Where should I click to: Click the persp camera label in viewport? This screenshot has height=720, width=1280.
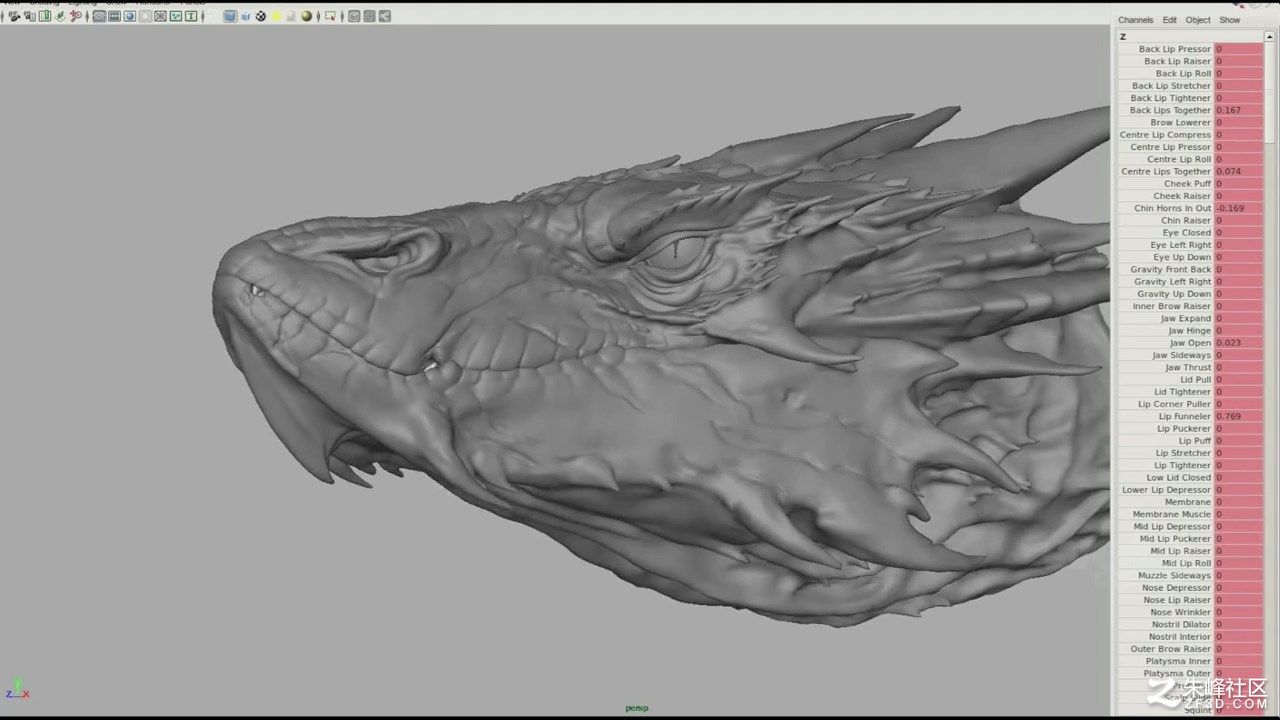[637, 708]
